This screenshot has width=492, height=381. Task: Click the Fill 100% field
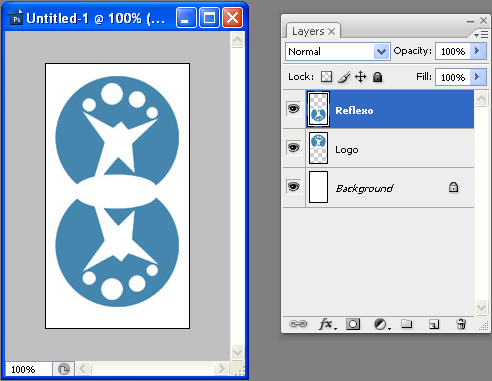pos(453,77)
